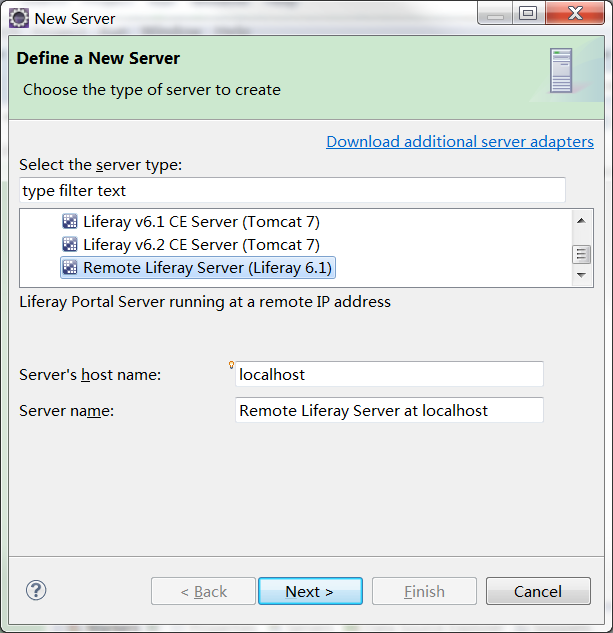Maximize the New Server dialog
Viewport: 613px width, 633px height.
coord(527,14)
